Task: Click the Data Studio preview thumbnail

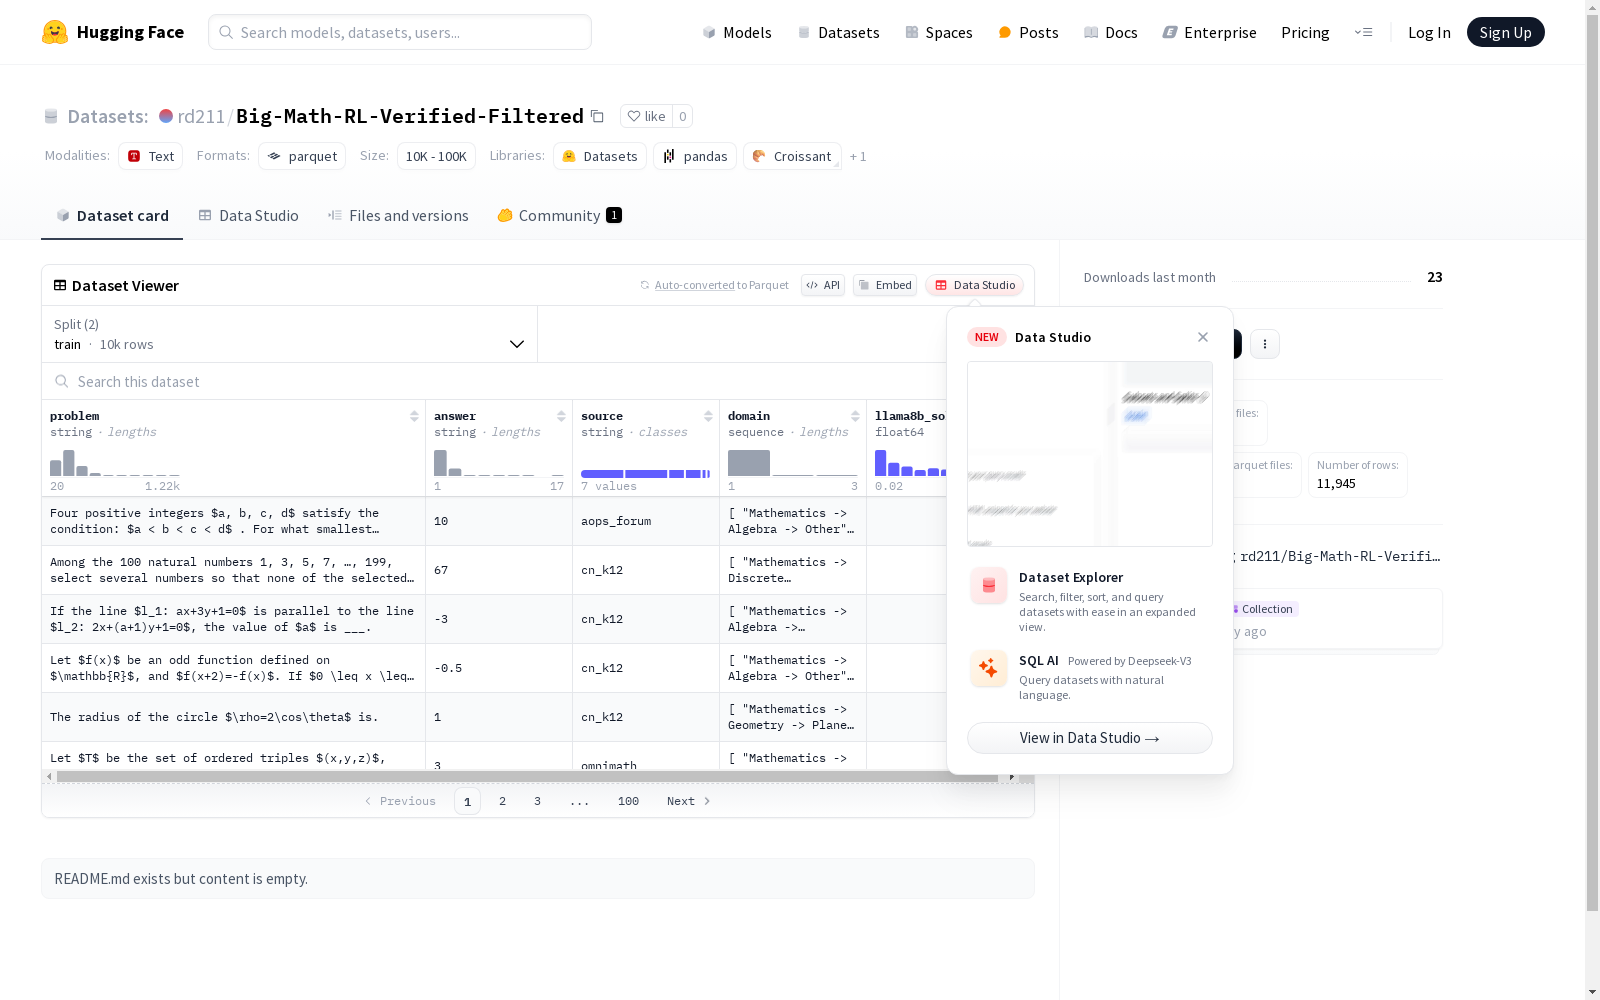Action: point(1090,454)
